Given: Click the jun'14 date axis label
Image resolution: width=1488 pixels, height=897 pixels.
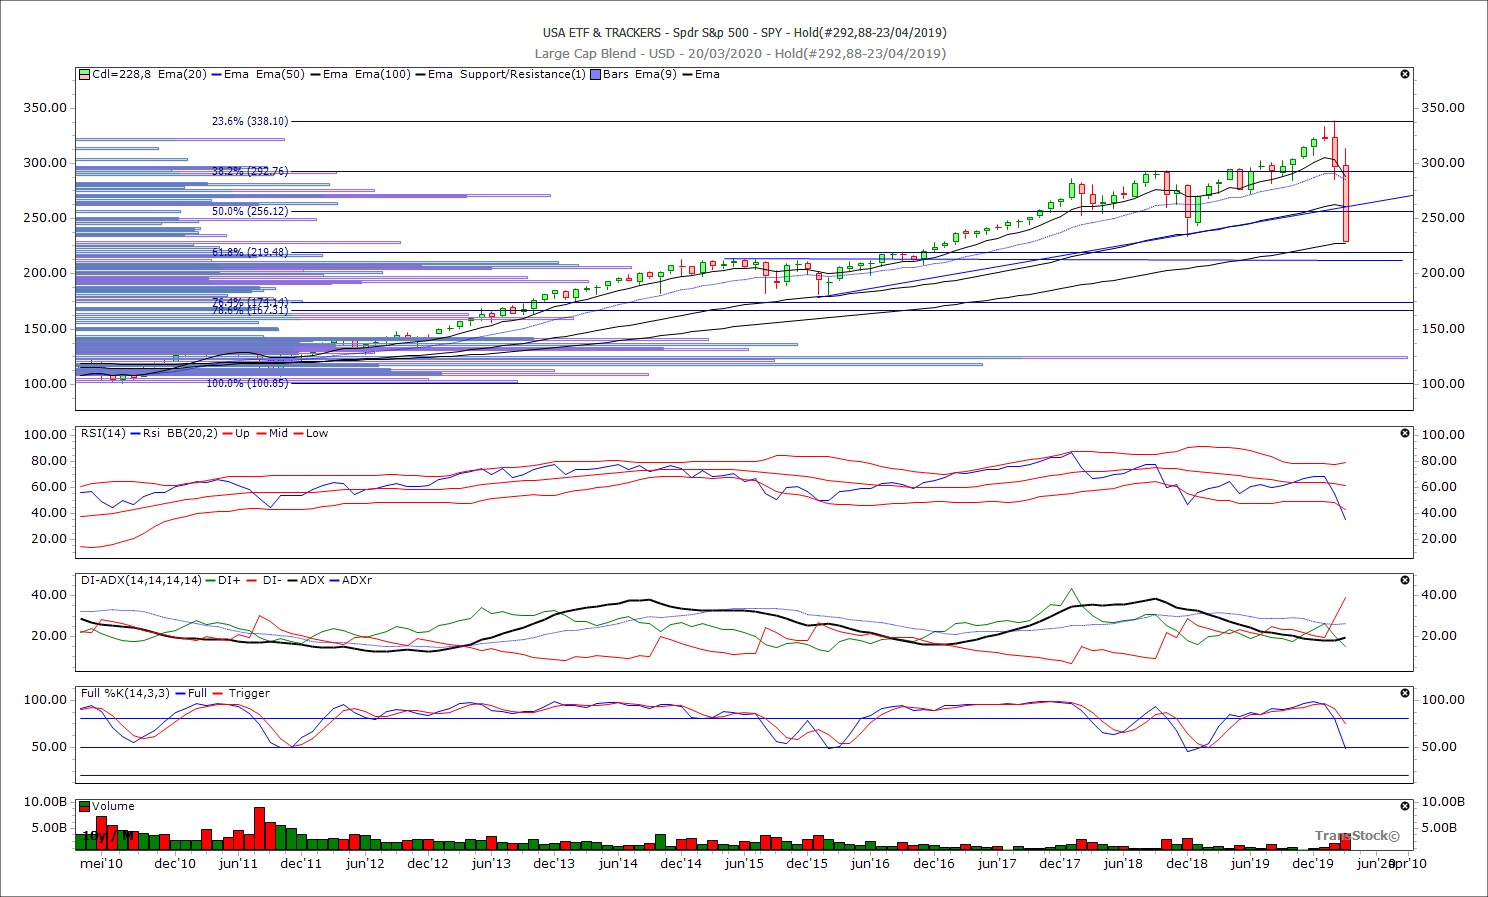Looking at the screenshot, I should (x=618, y=864).
